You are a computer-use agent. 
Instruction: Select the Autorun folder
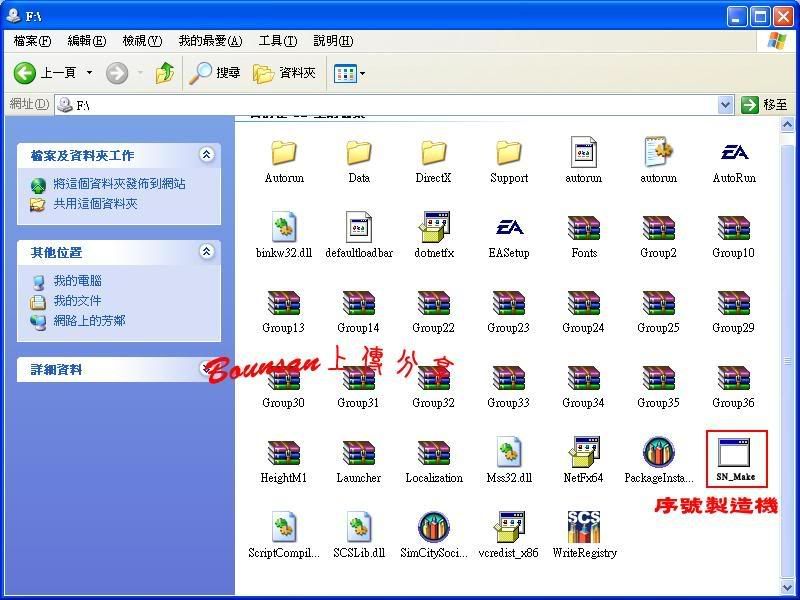[x=284, y=161]
